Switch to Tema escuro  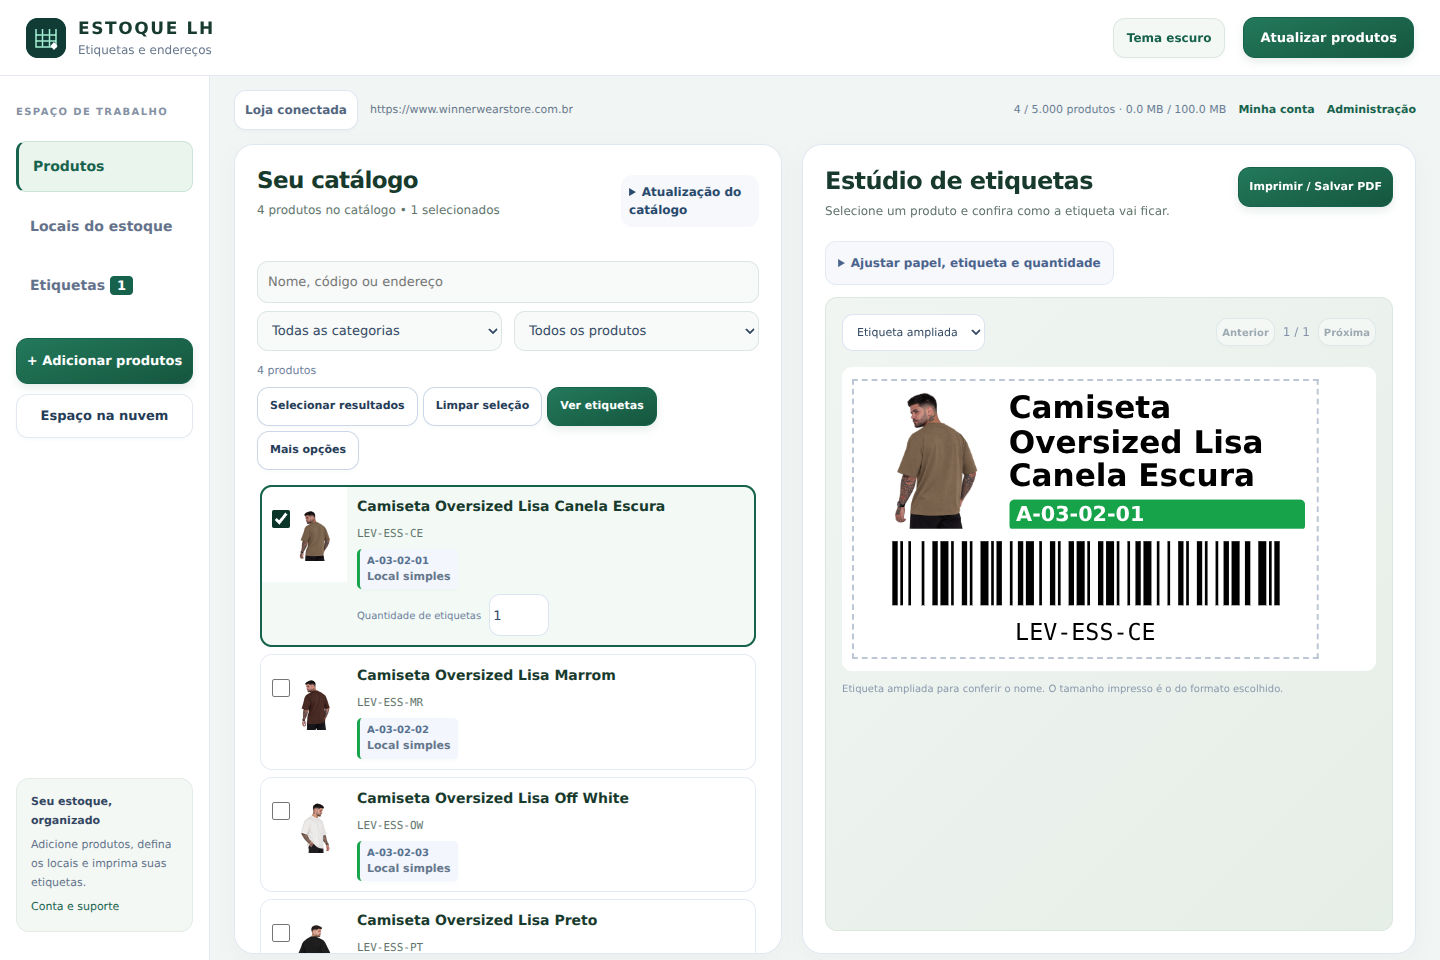1169,38
